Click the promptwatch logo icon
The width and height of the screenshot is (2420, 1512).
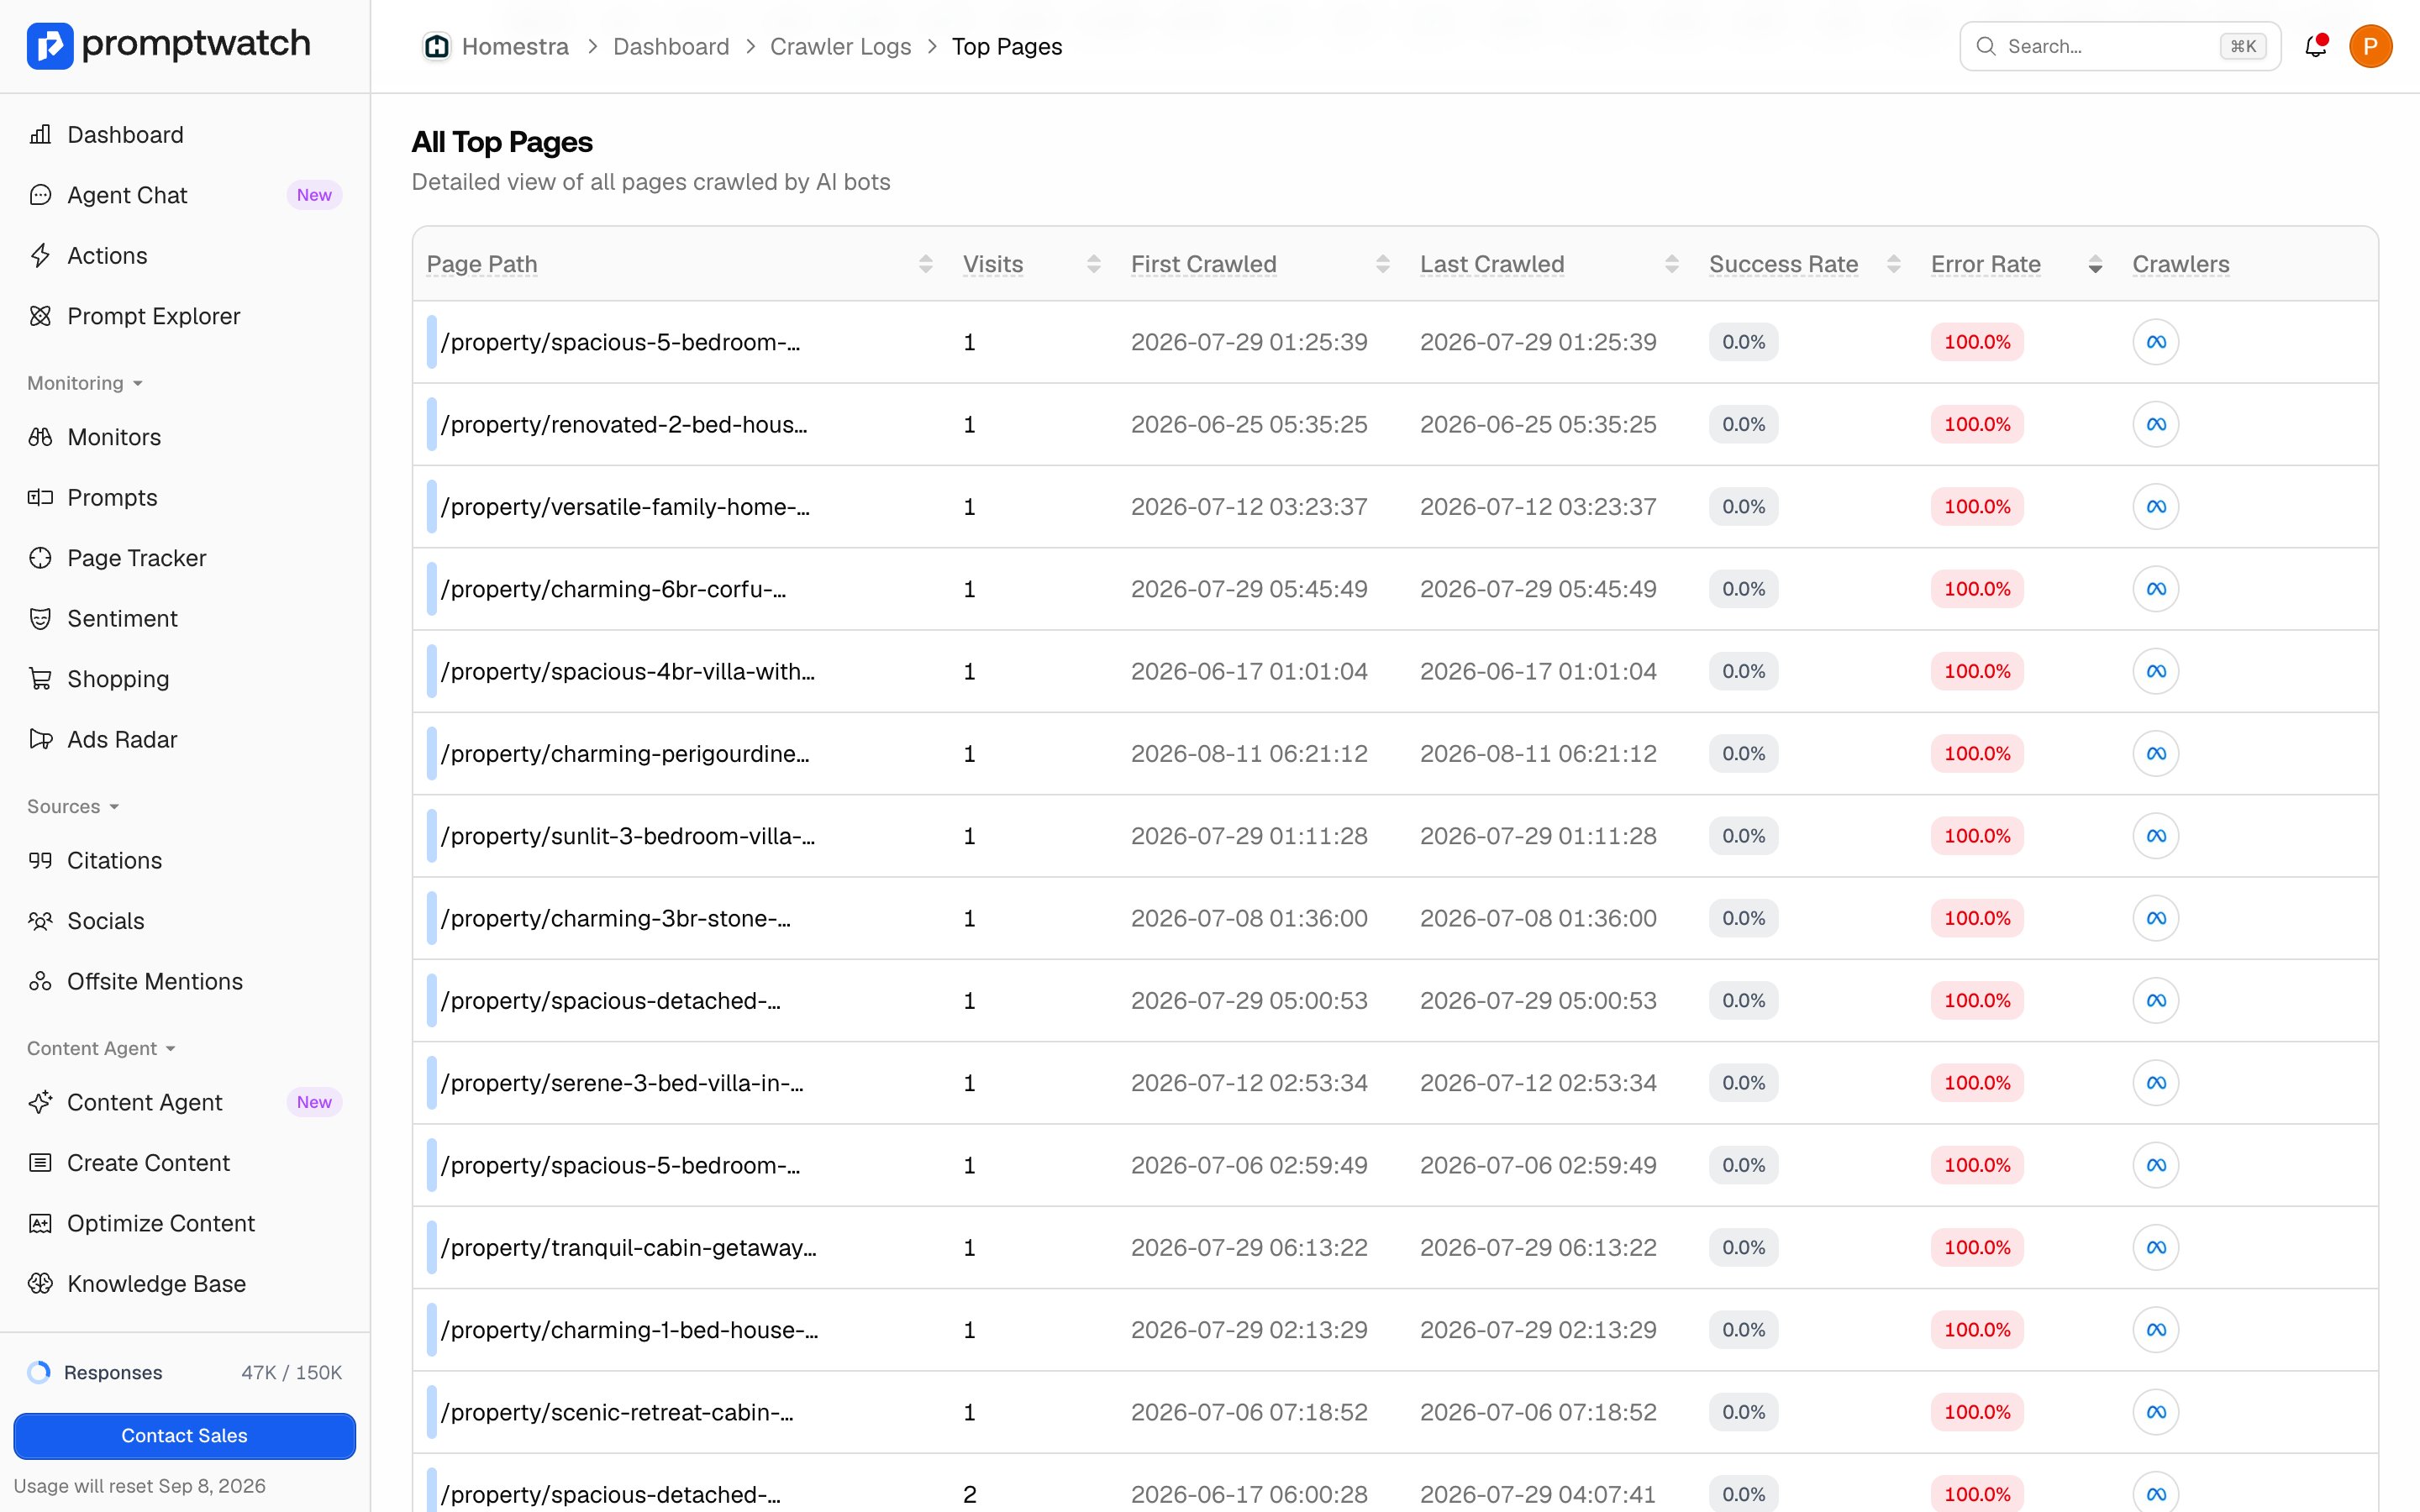(50, 45)
